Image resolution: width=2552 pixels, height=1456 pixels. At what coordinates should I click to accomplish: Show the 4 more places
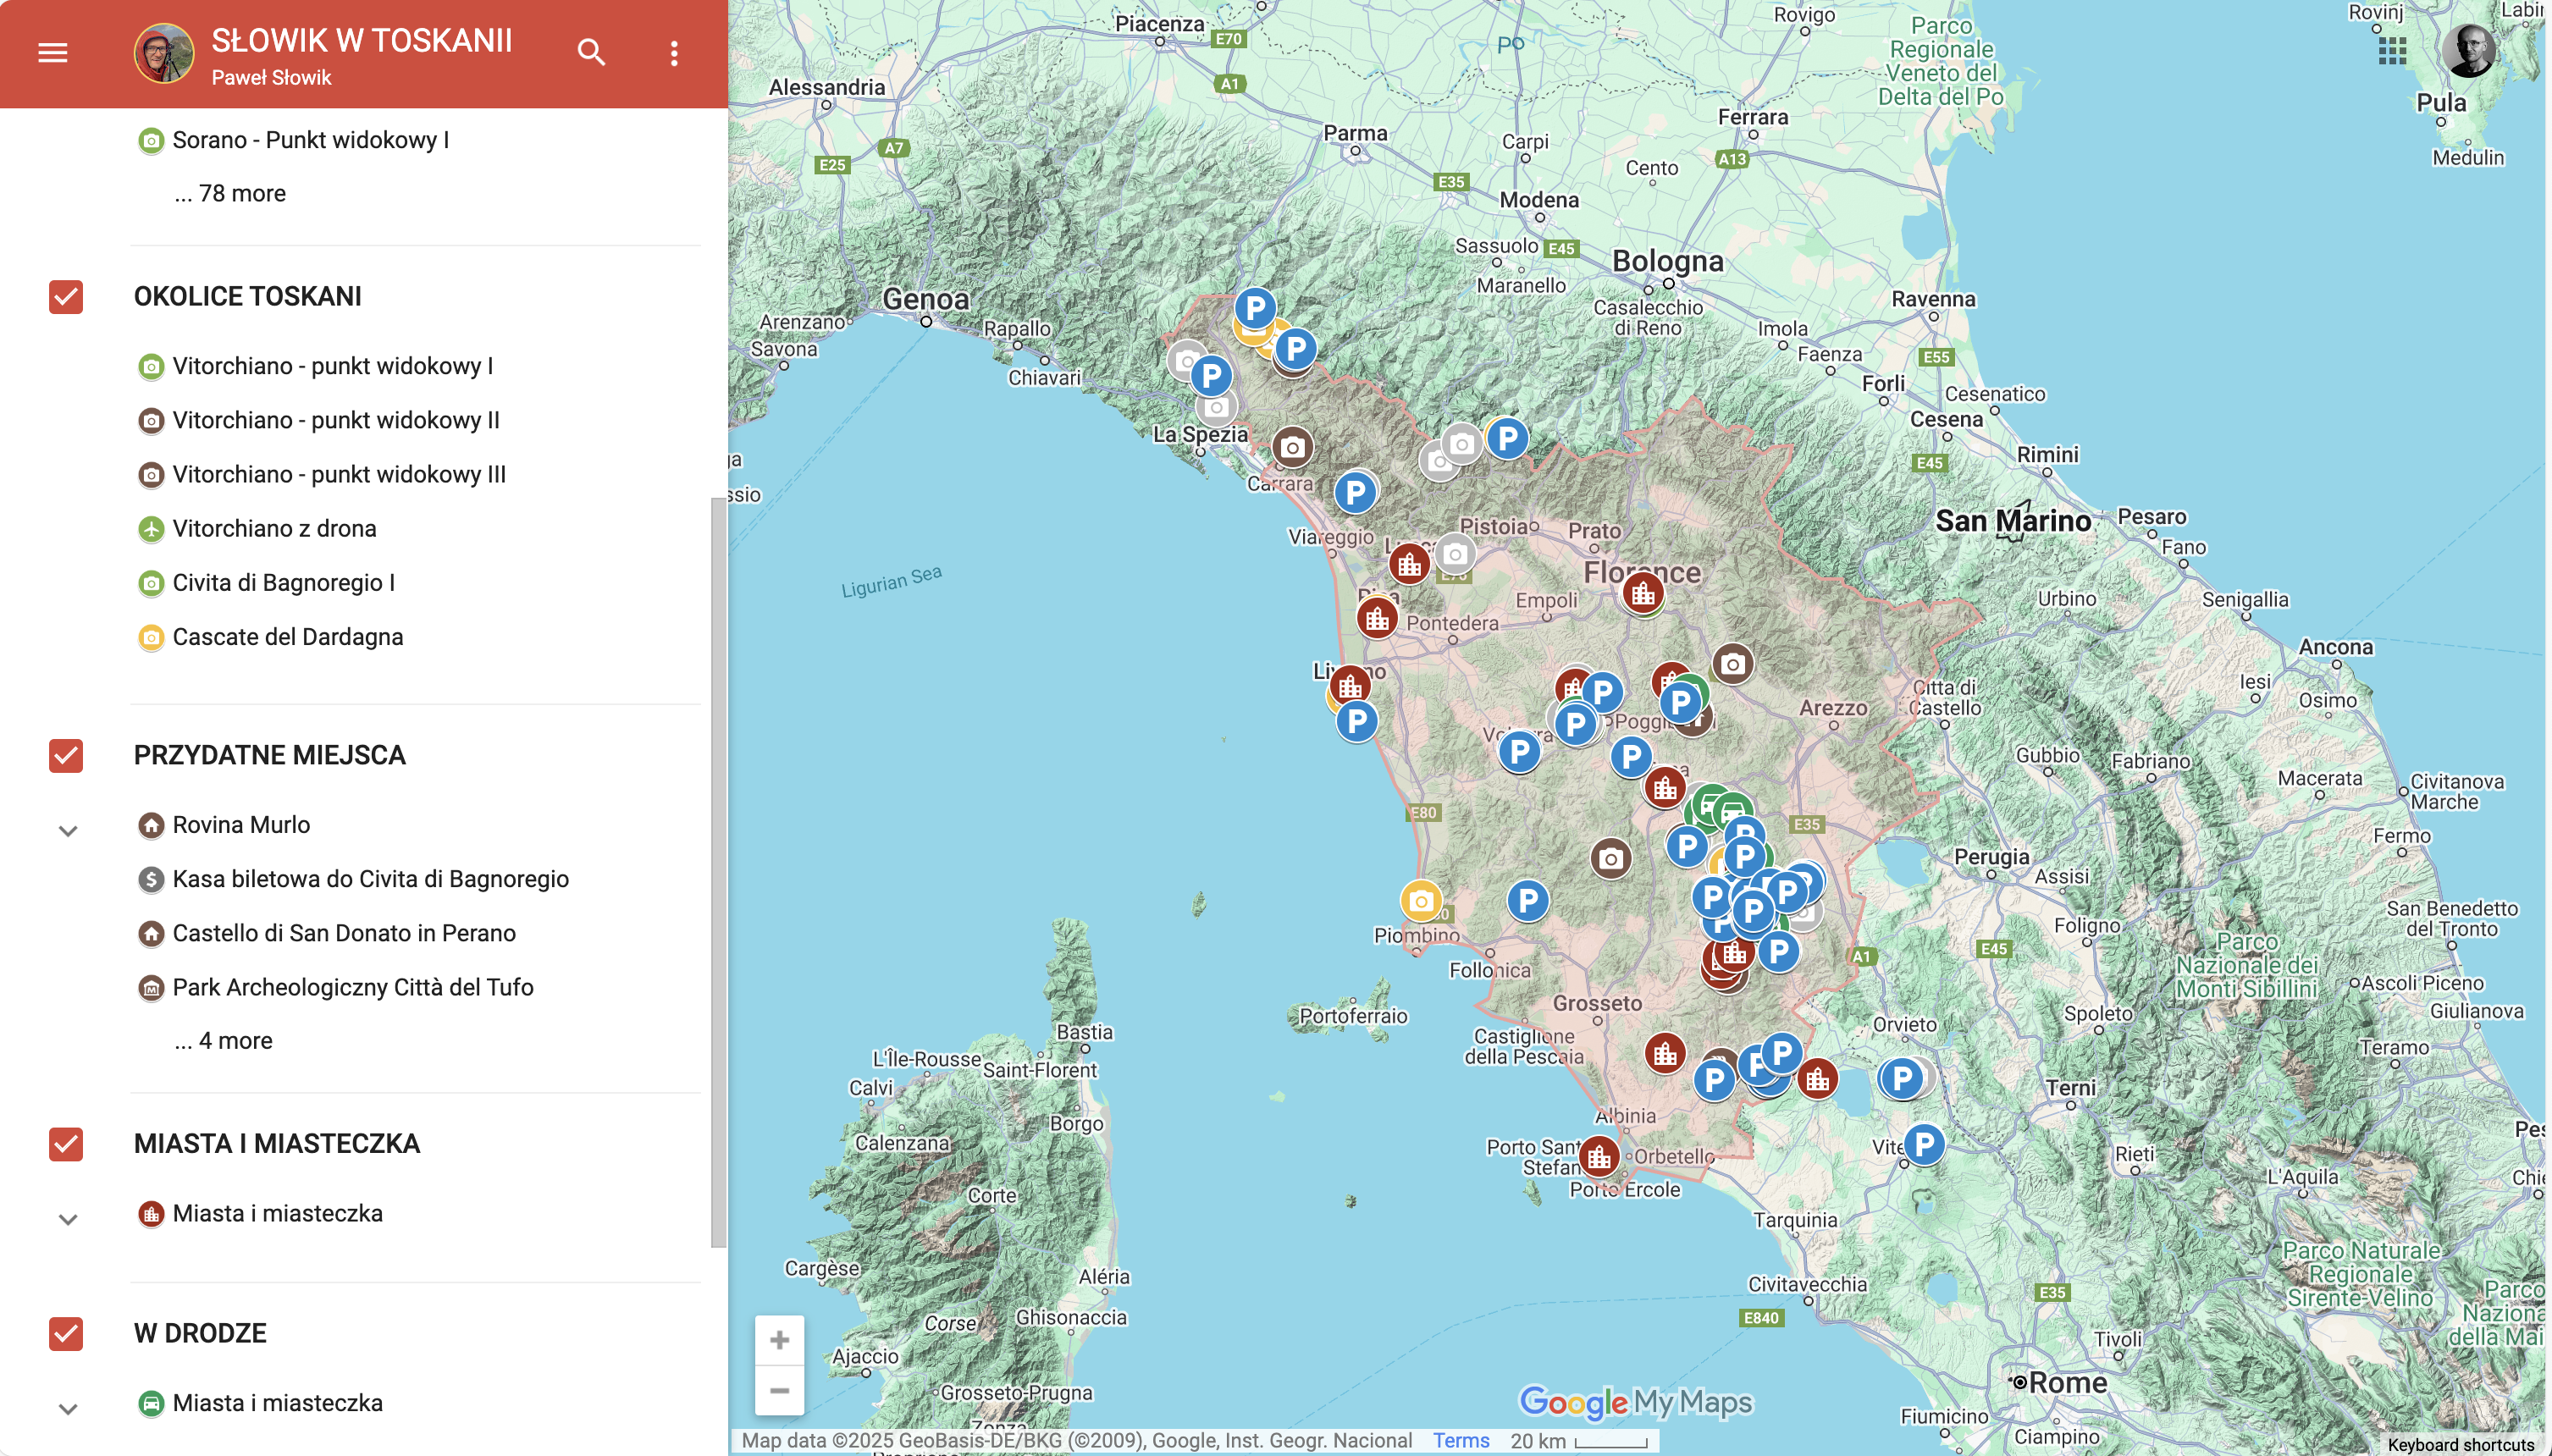coord(223,1040)
